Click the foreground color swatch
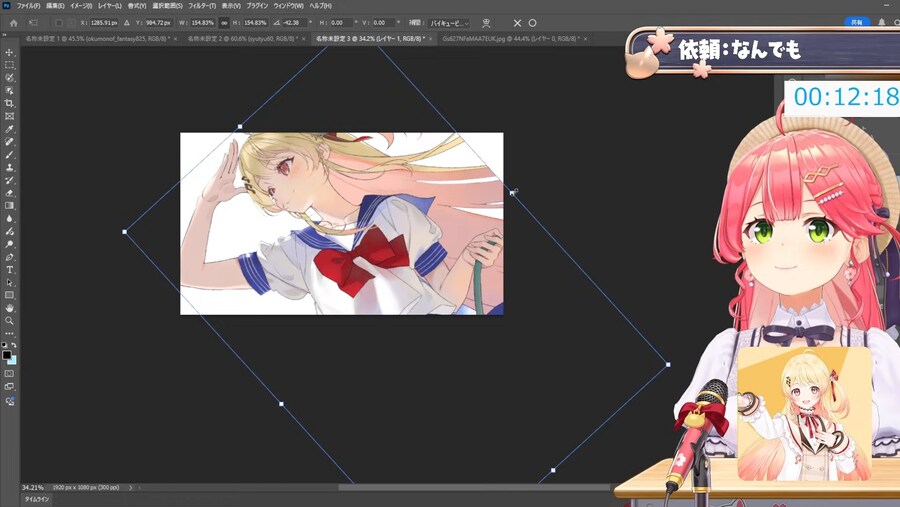900x507 pixels. (6, 355)
